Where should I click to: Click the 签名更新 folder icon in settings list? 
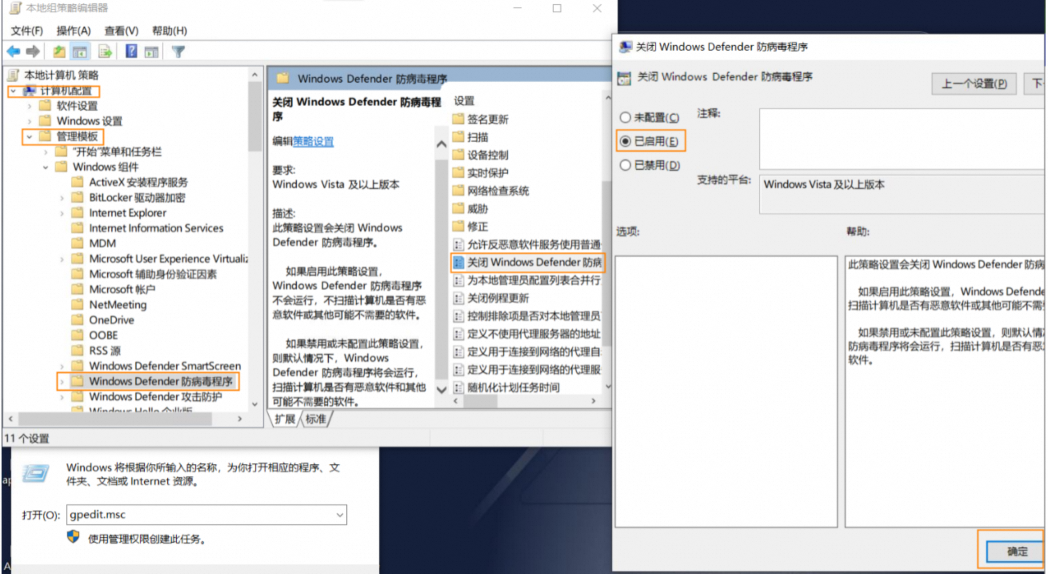pyautogui.click(x=458, y=119)
